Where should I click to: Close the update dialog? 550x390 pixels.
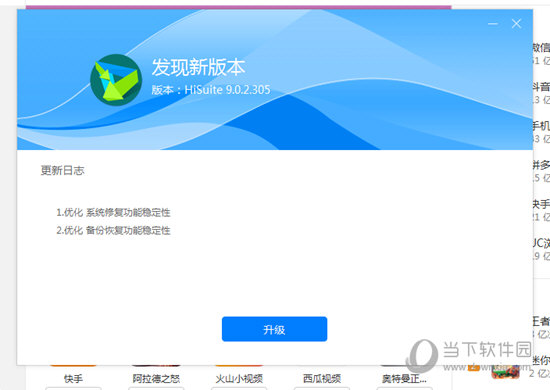pos(516,24)
